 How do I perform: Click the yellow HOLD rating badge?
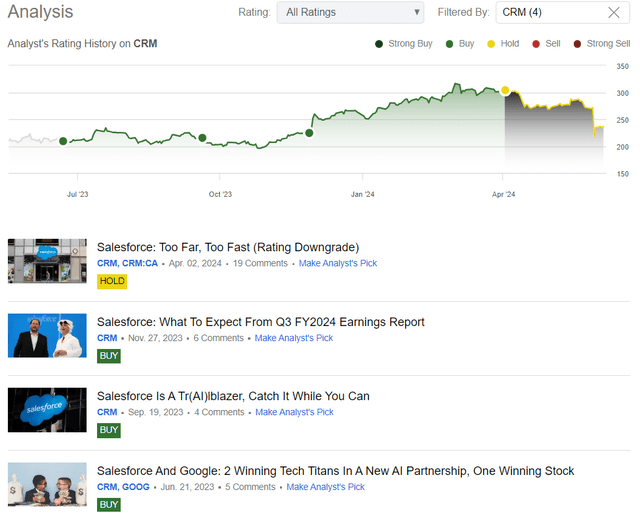[x=112, y=281]
